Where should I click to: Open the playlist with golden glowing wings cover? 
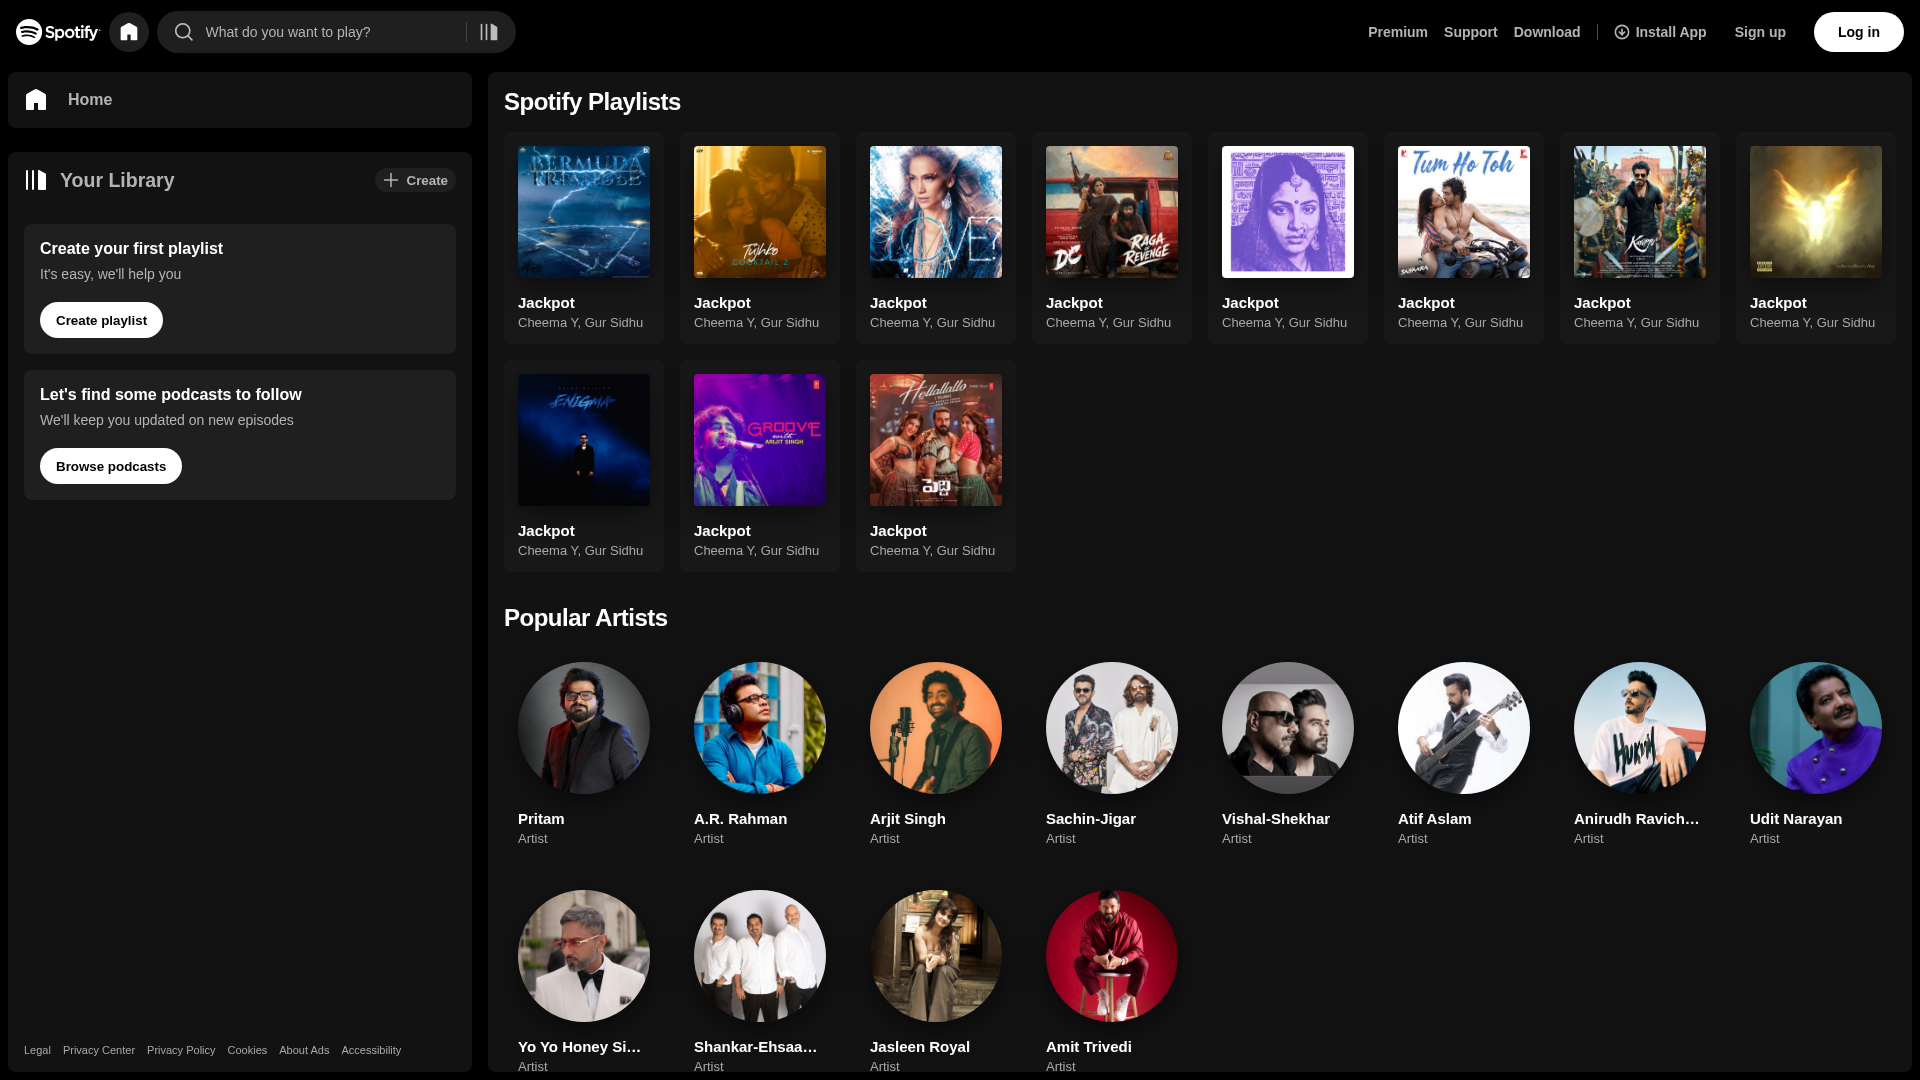coord(1816,238)
